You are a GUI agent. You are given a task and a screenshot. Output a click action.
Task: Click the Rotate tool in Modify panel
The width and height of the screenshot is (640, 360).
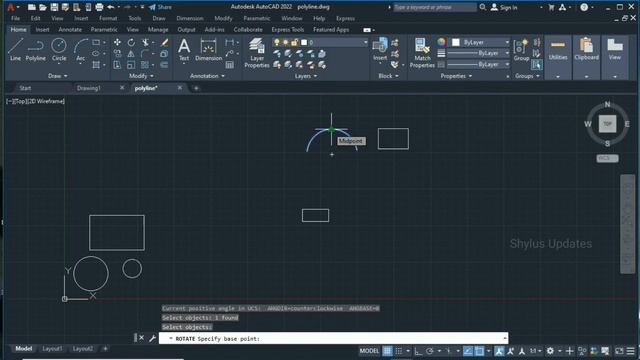click(x=131, y=42)
